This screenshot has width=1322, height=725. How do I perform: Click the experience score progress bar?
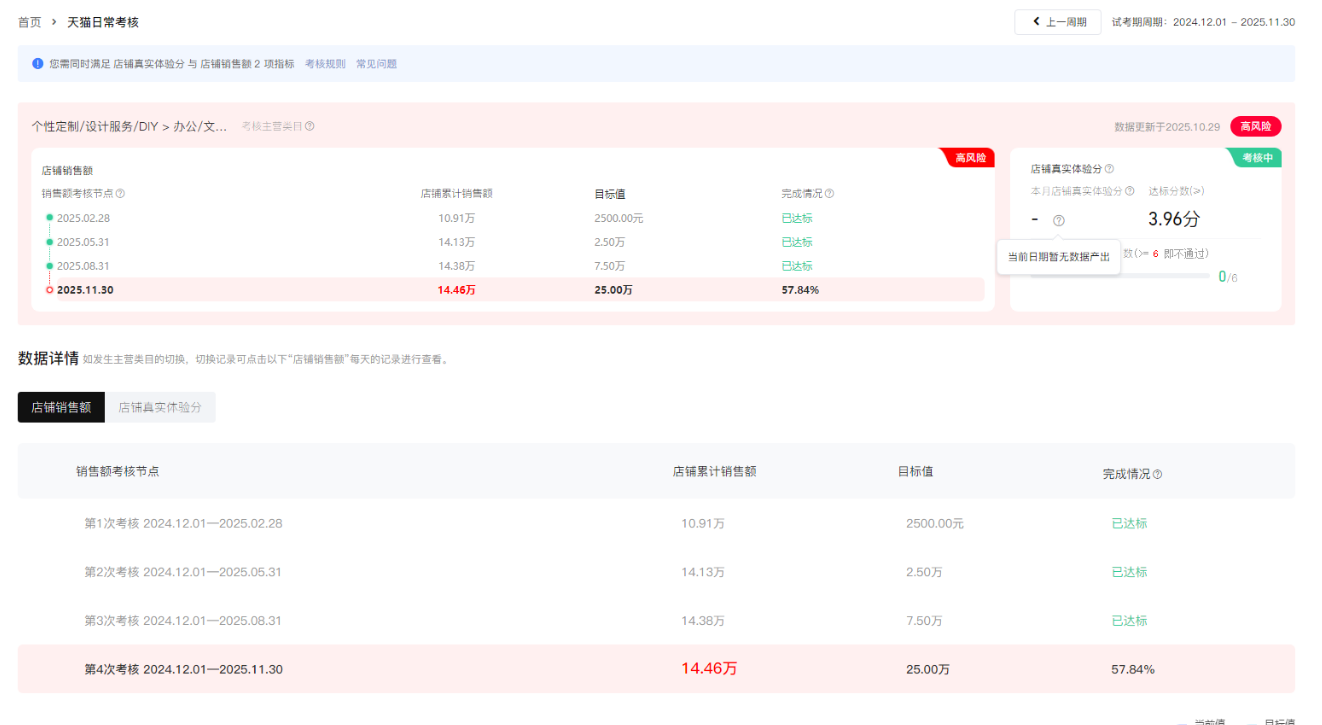[1120, 277]
